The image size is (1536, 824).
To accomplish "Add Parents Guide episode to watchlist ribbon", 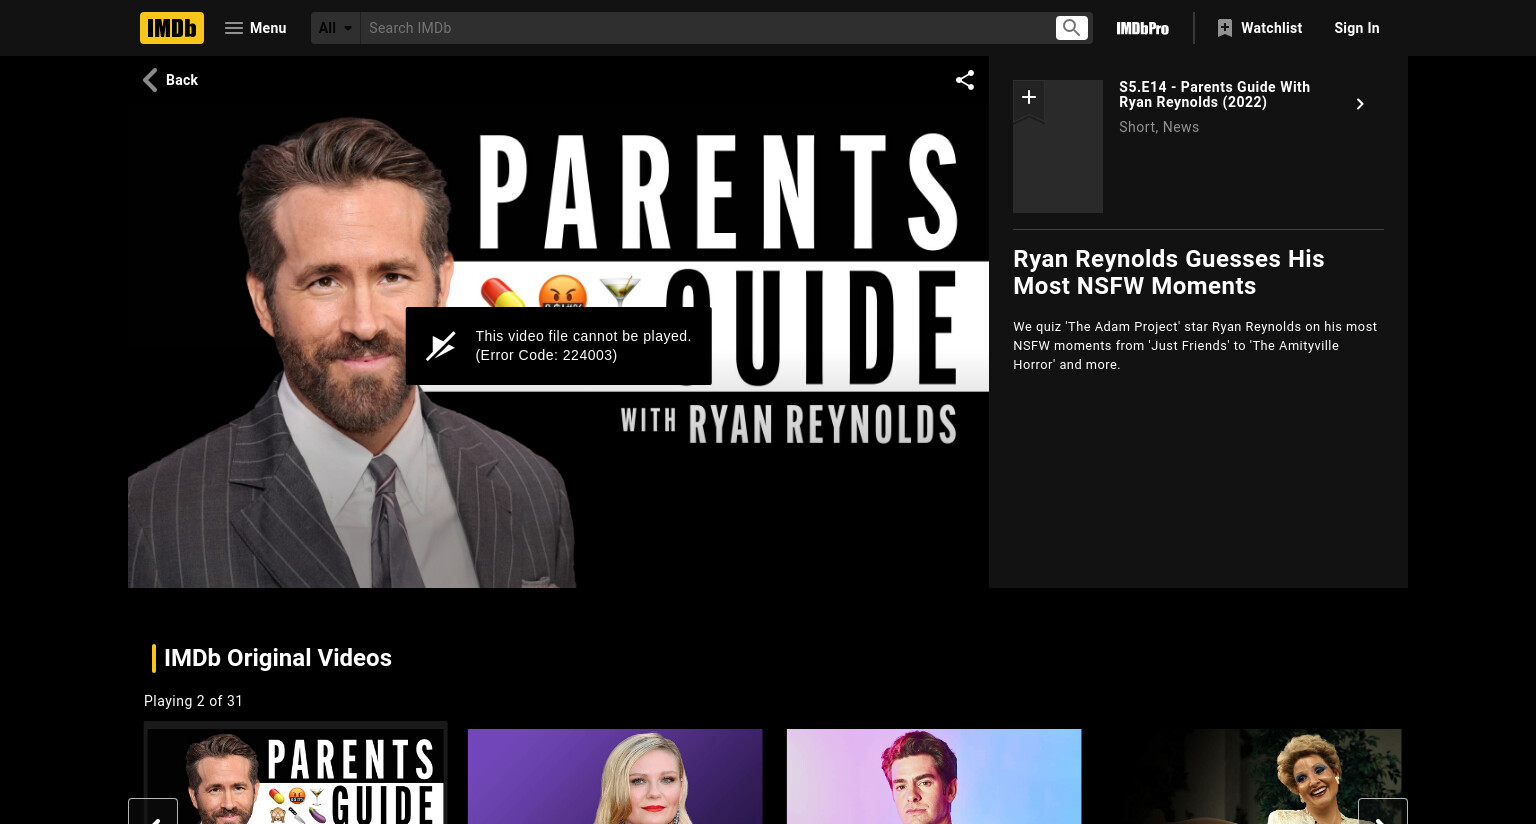I will pos(1028,98).
